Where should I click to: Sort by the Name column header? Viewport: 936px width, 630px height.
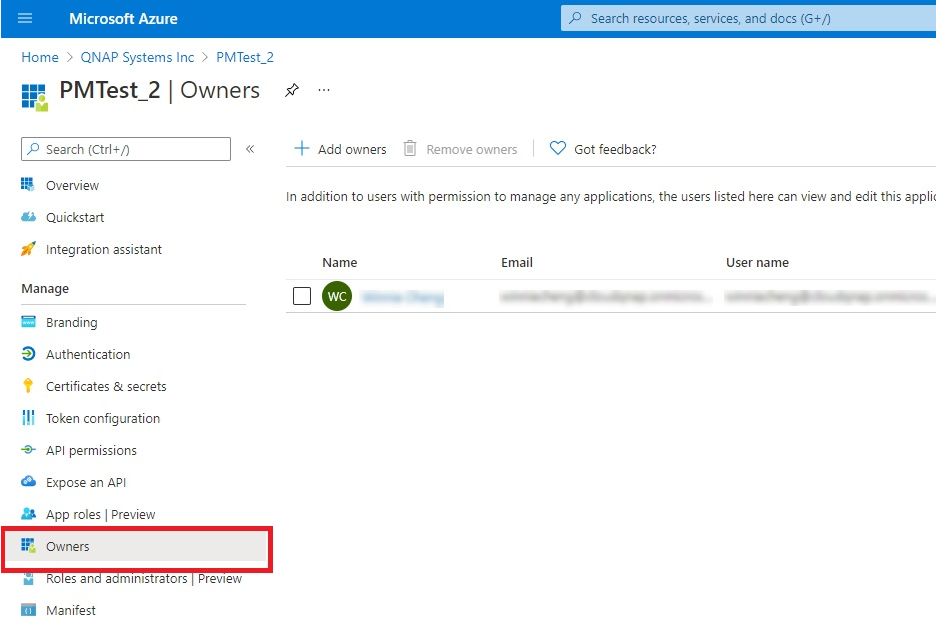tap(339, 262)
